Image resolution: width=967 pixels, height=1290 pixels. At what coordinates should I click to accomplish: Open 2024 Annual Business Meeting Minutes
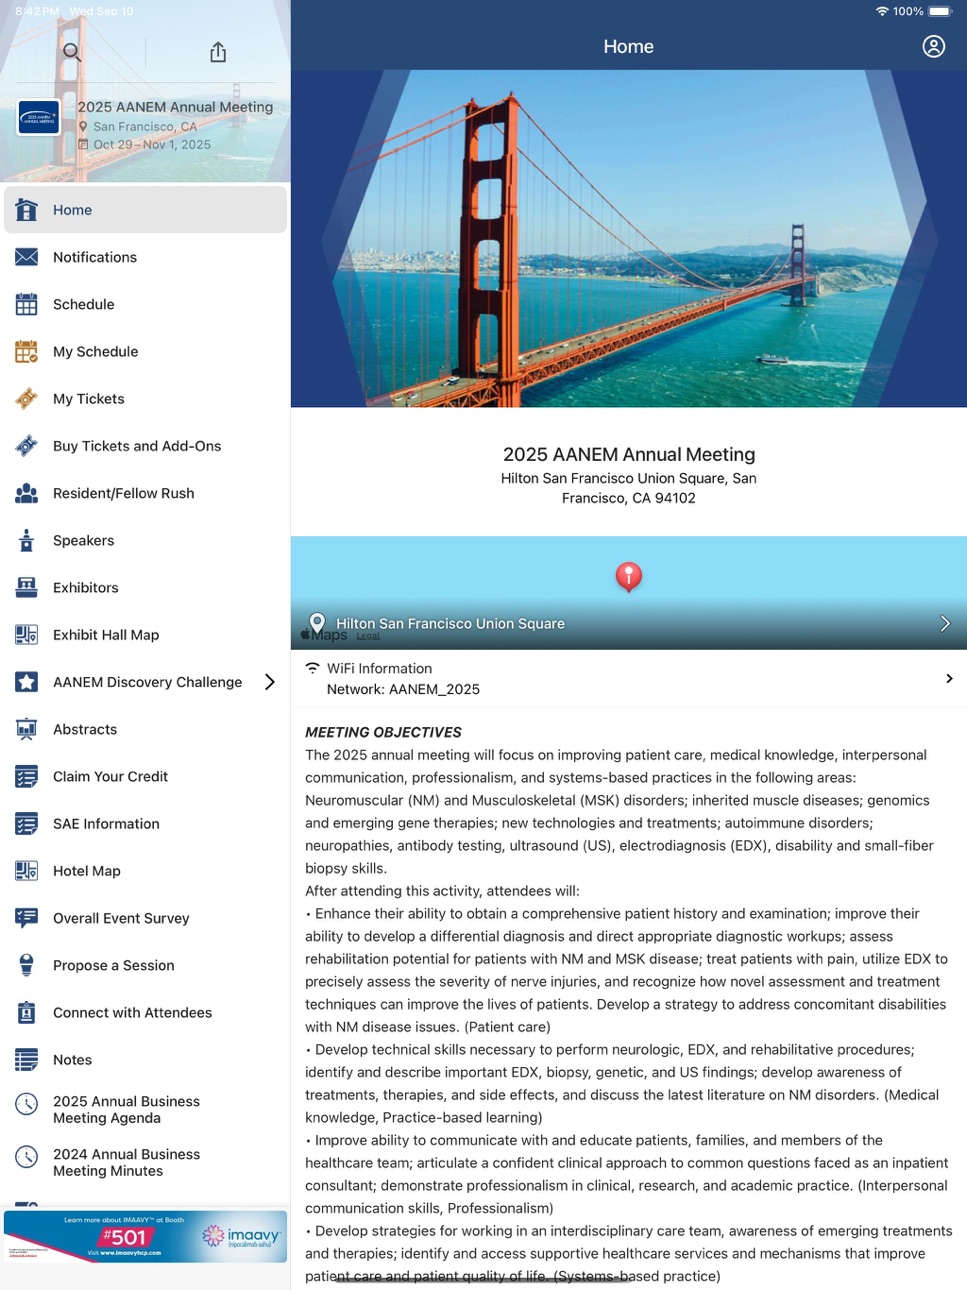(x=146, y=1162)
